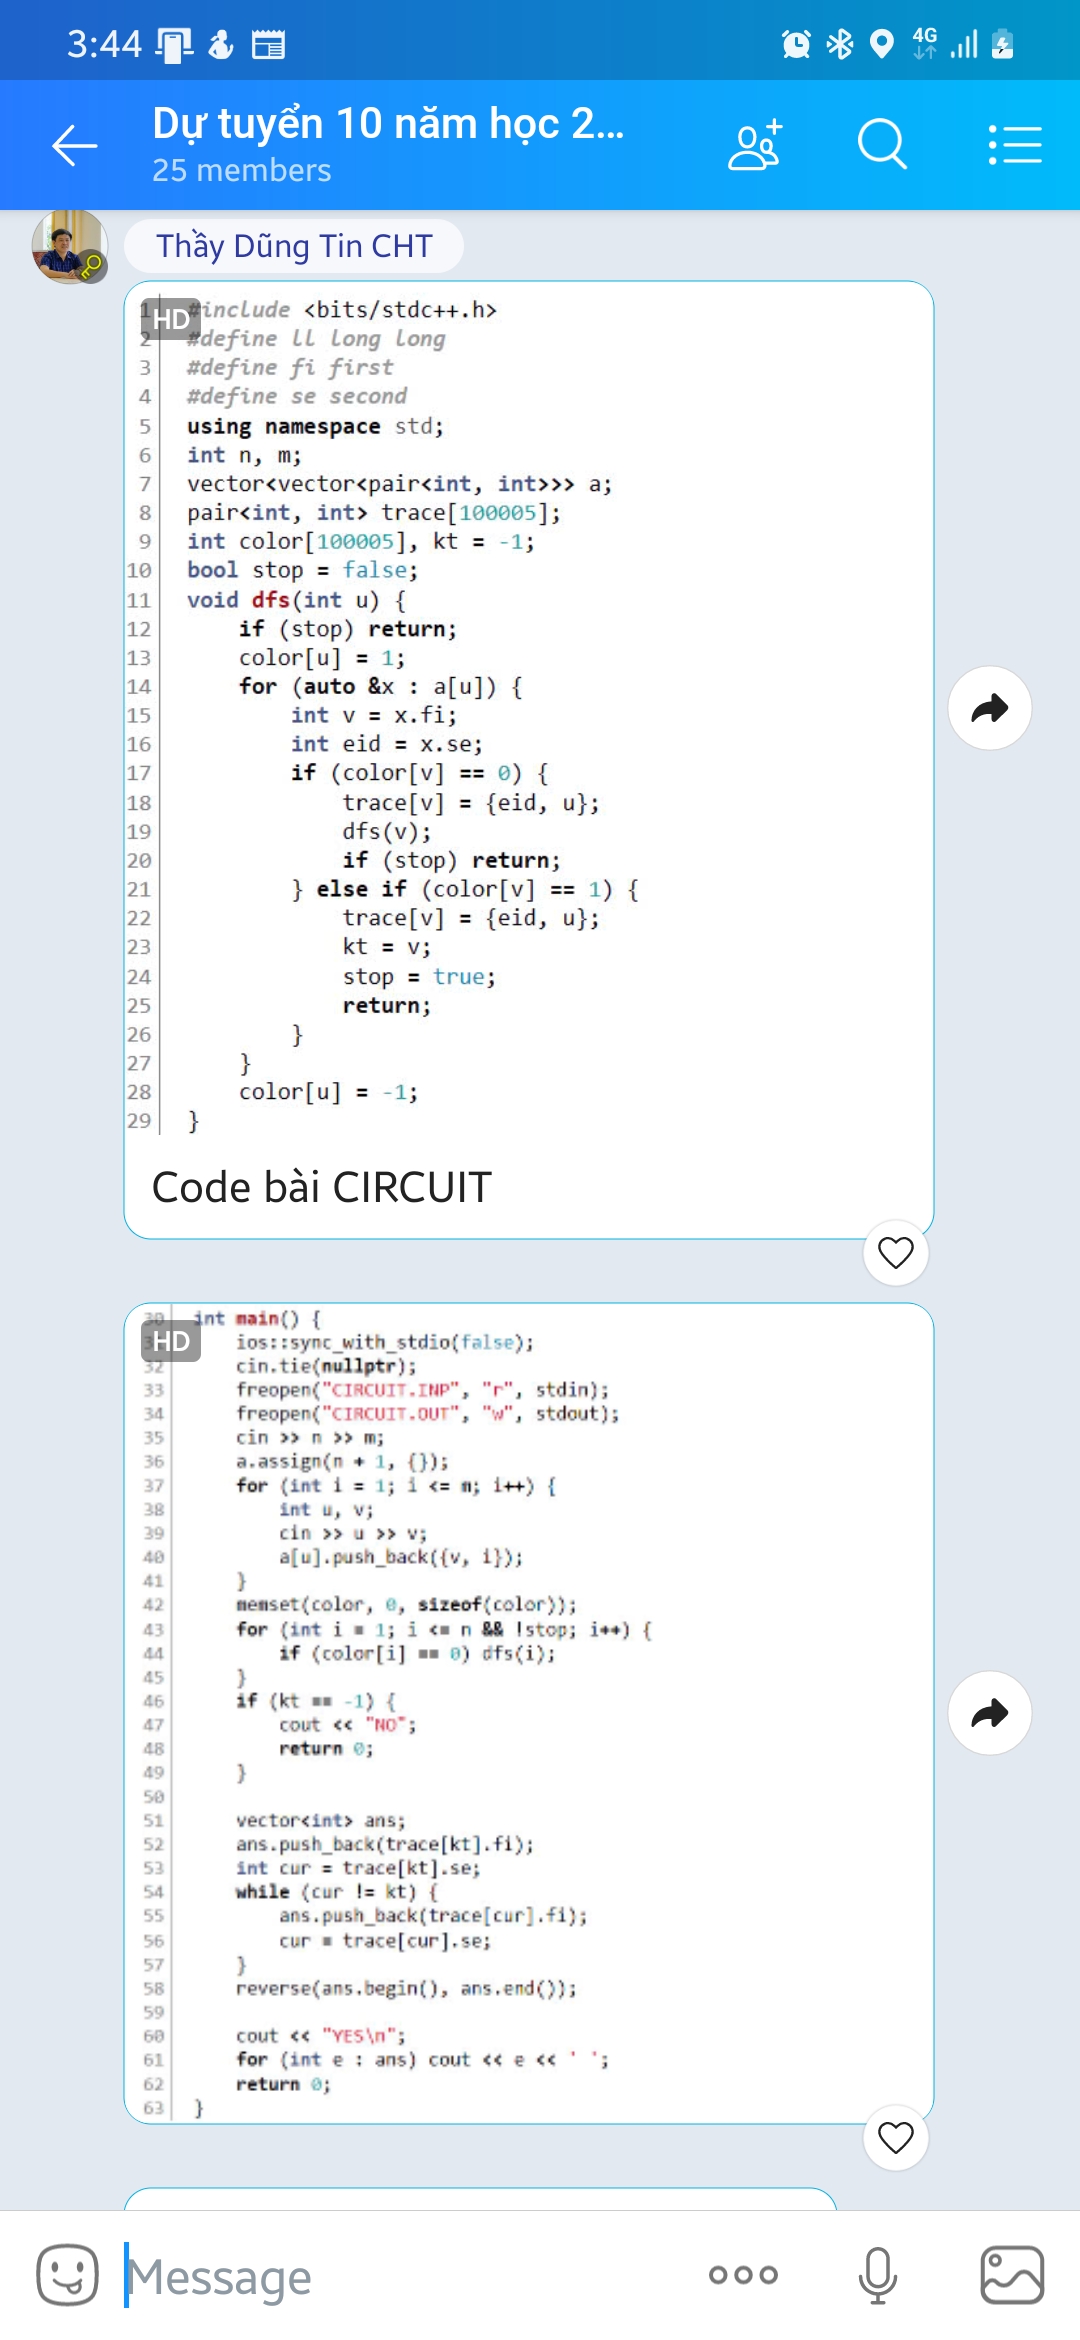Tap the caption Code bài CIRCUIT
The image size is (1080, 2340).
322,1188
